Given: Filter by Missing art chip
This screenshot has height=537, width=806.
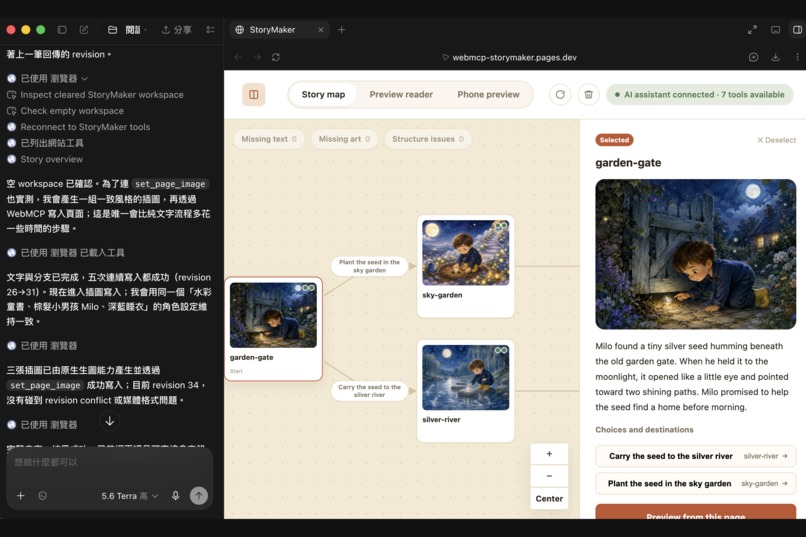Looking at the screenshot, I should 344,139.
